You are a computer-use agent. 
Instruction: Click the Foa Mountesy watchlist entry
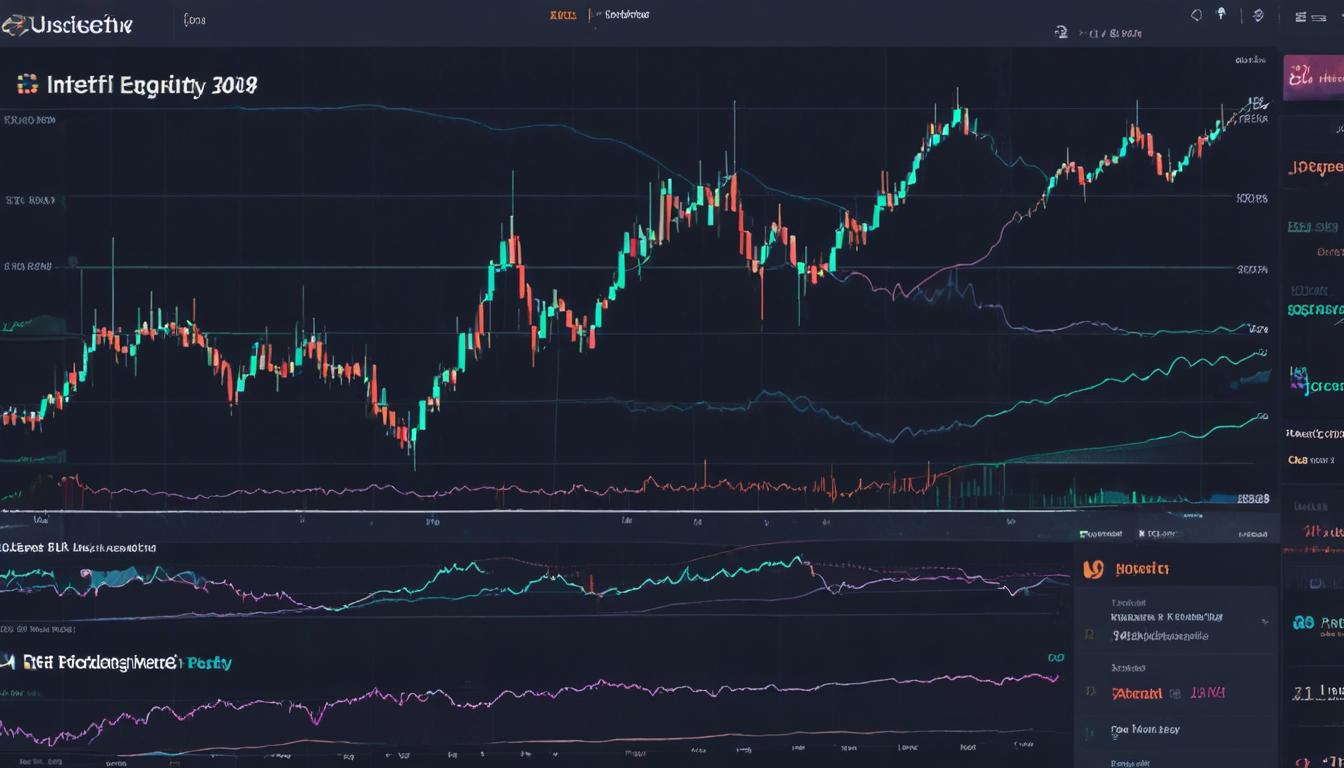click(1146, 730)
